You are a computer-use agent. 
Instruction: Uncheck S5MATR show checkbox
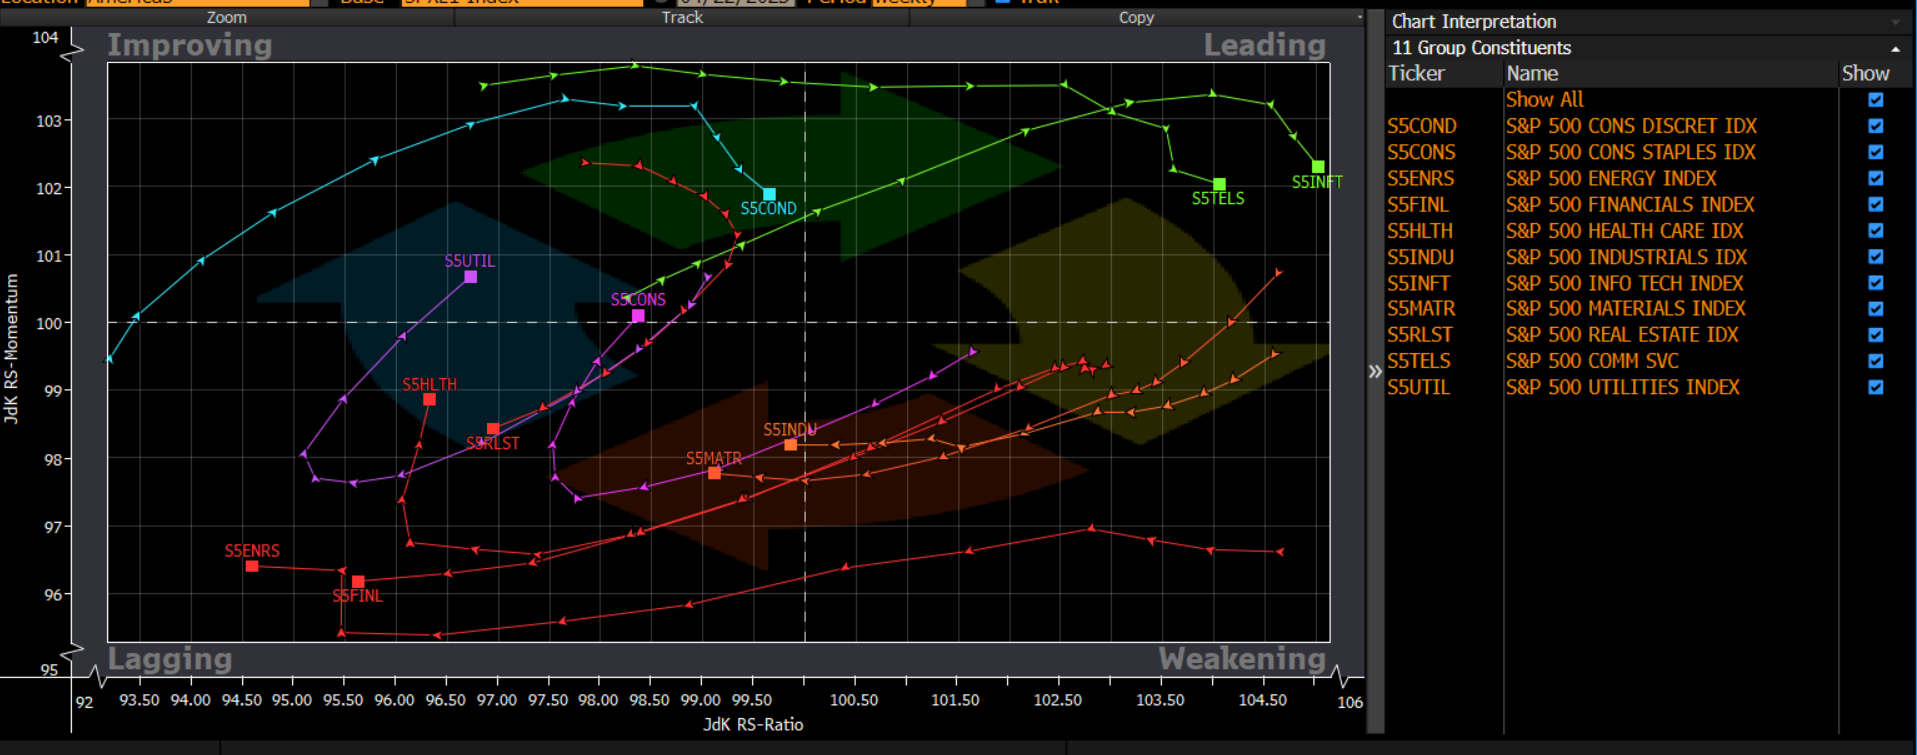click(1876, 309)
